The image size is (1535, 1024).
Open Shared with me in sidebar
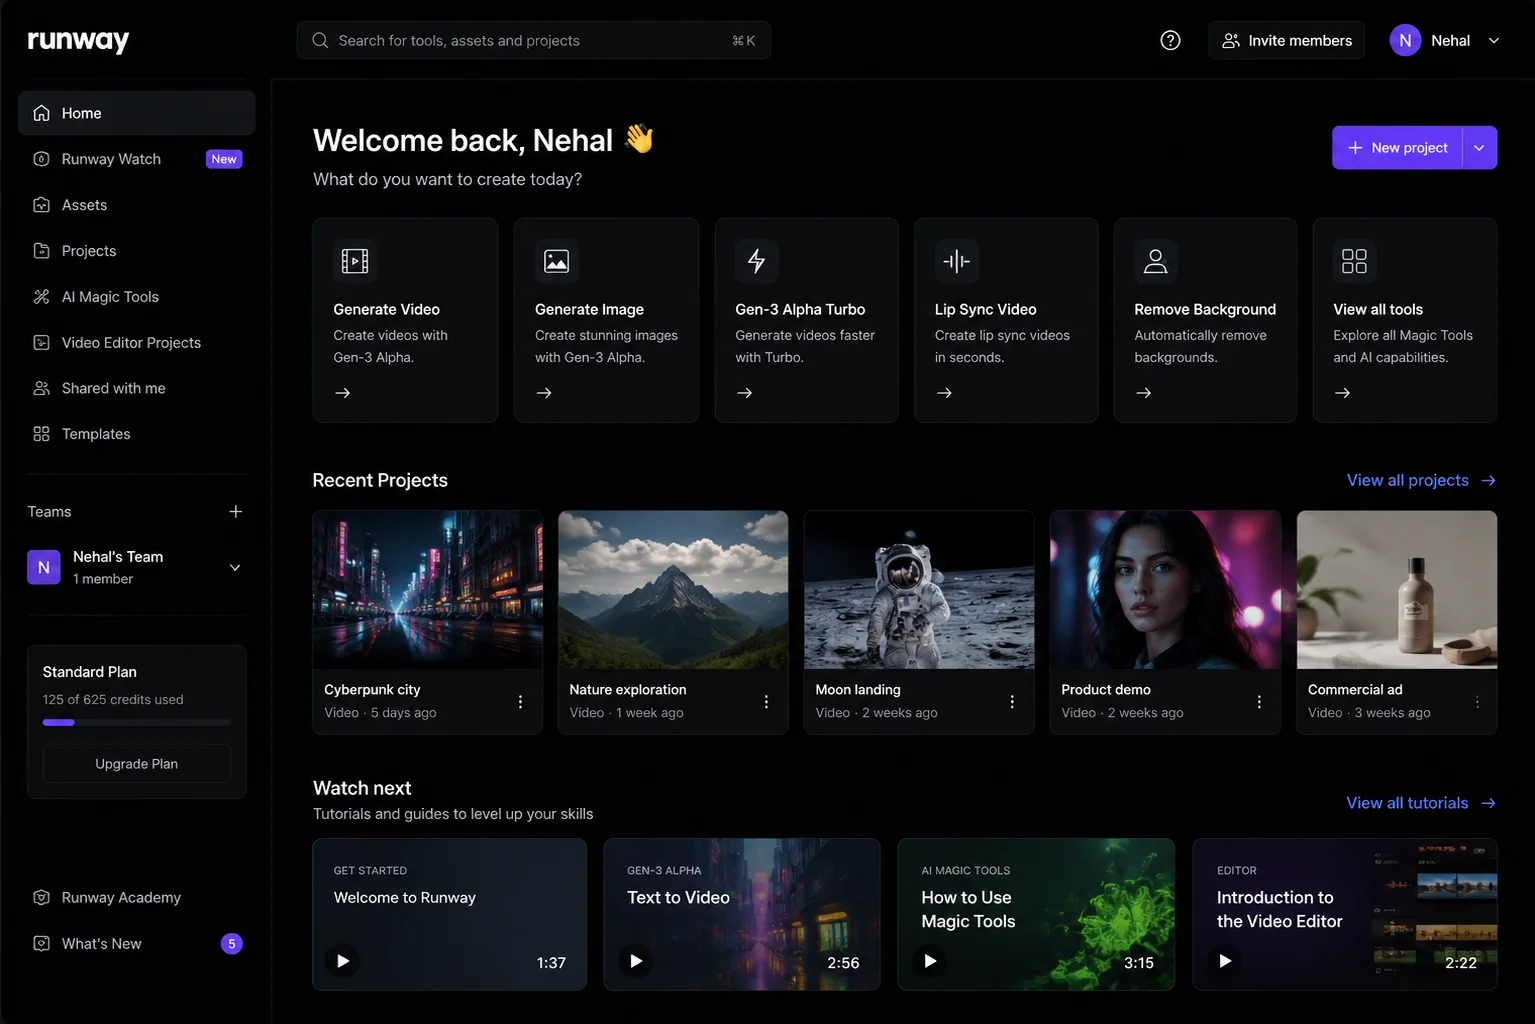137,388
